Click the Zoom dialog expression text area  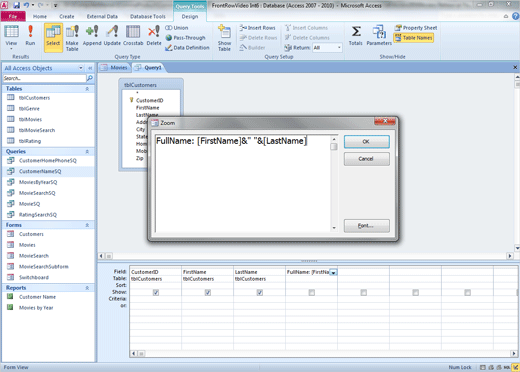(x=243, y=183)
